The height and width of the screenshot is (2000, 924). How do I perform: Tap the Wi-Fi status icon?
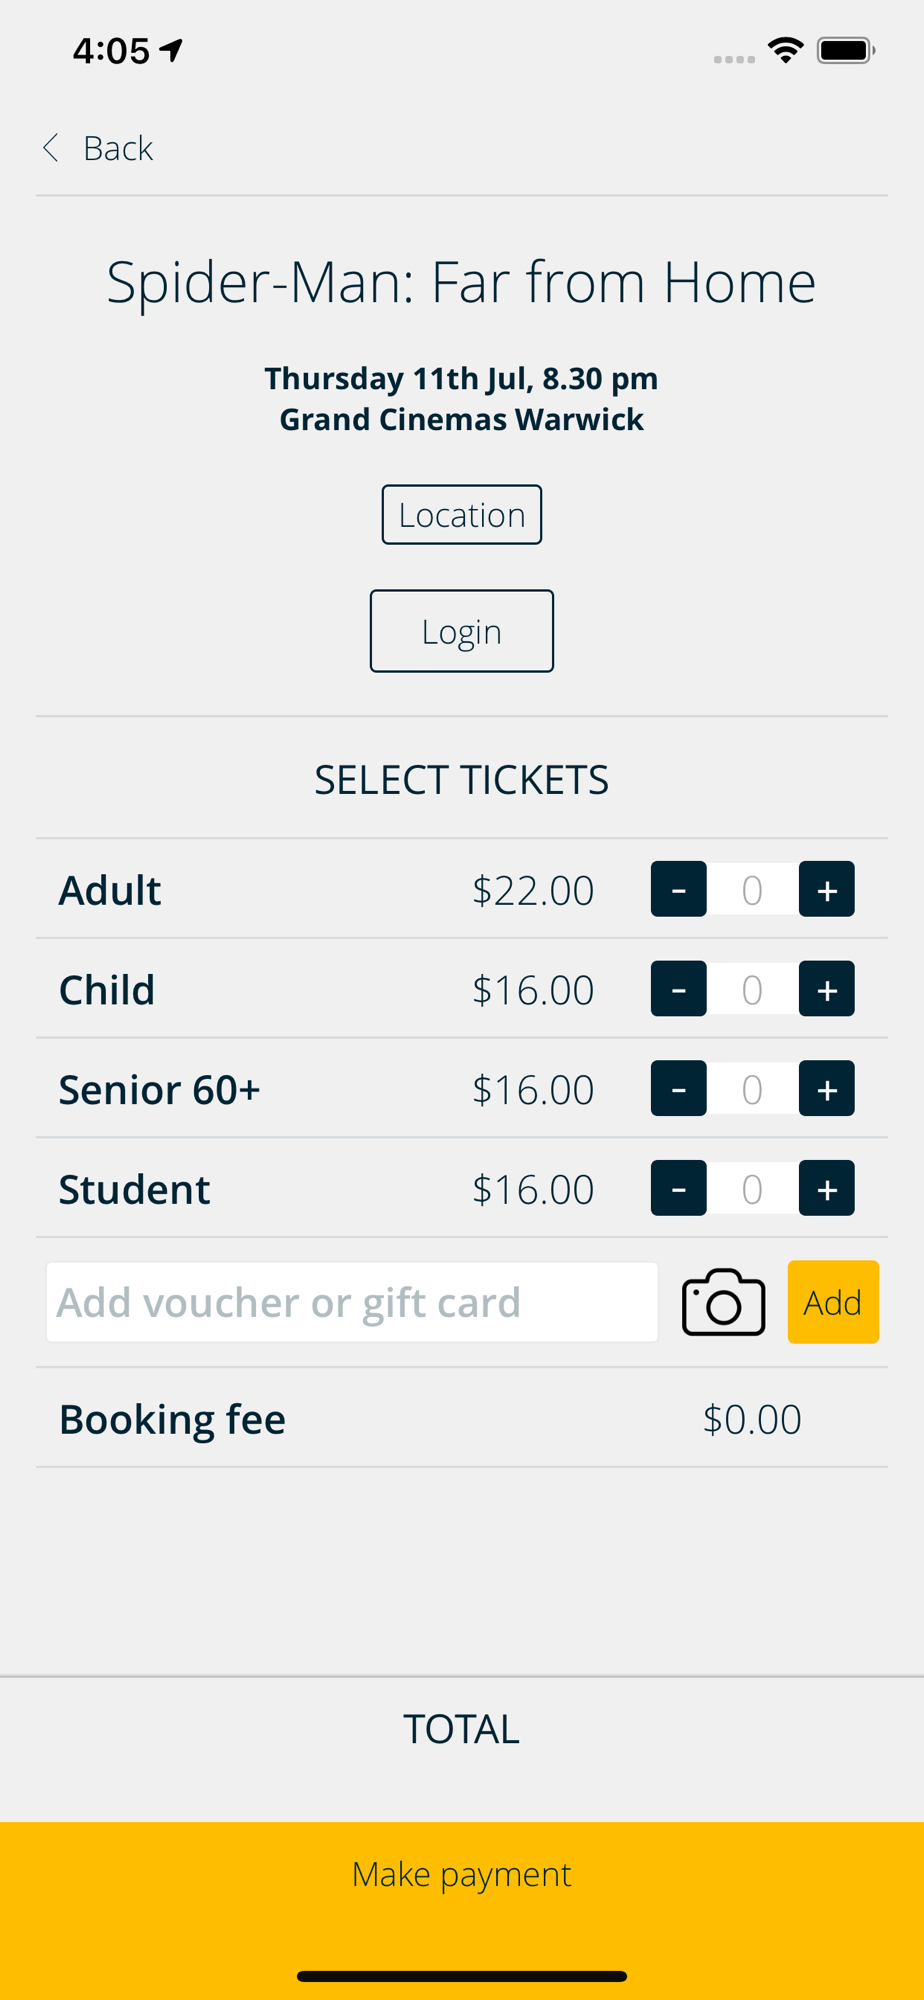point(786,50)
